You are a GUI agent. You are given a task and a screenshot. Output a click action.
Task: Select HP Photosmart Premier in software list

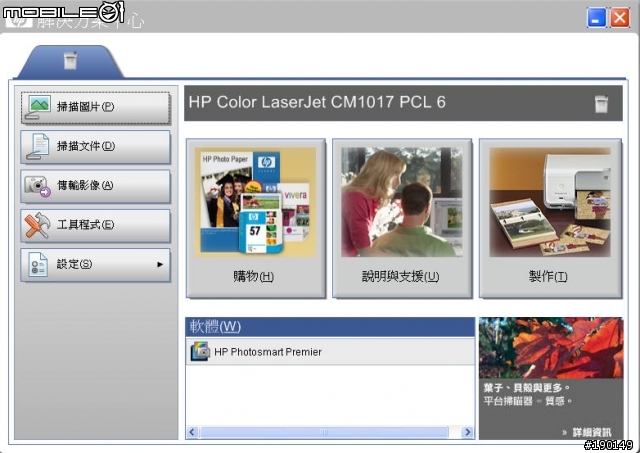pyautogui.click(x=330, y=352)
